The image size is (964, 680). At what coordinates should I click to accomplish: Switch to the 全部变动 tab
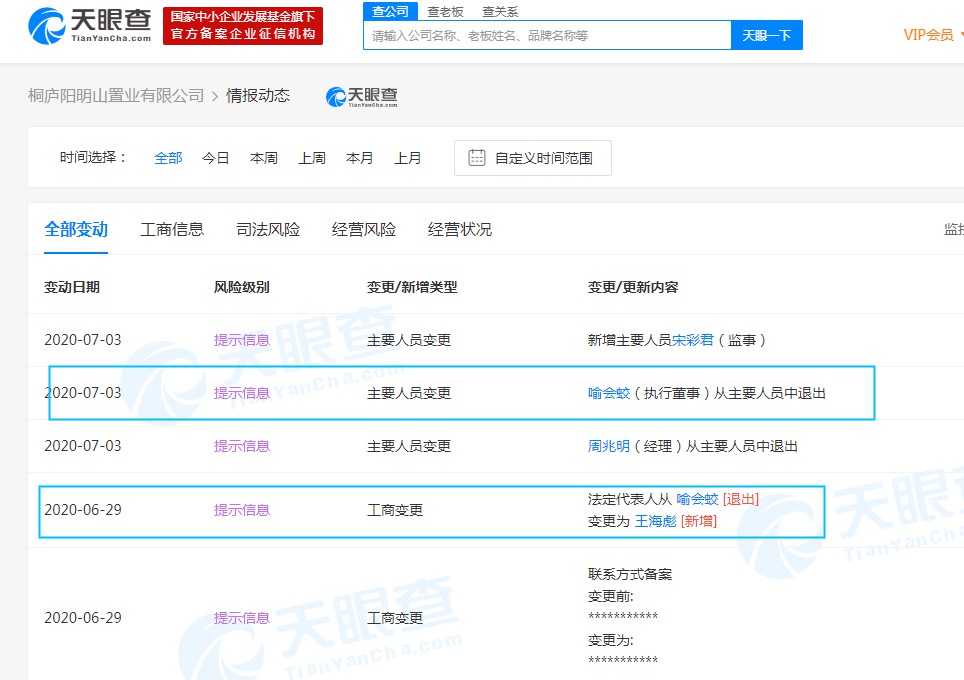pos(76,229)
